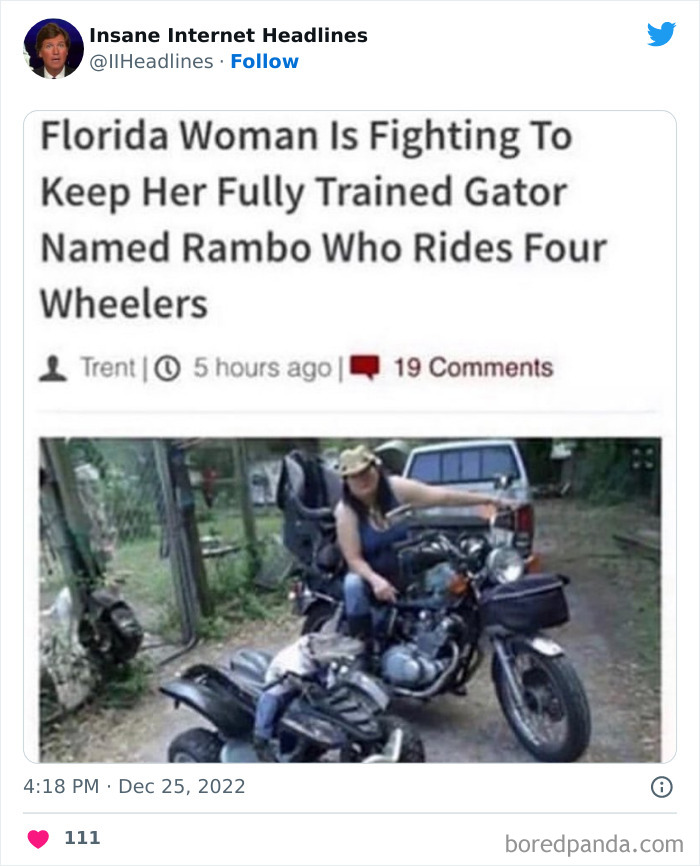Screen dimensions: 700x866
Task: Open the tweet info circle icon
Action: (x=661, y=786)
